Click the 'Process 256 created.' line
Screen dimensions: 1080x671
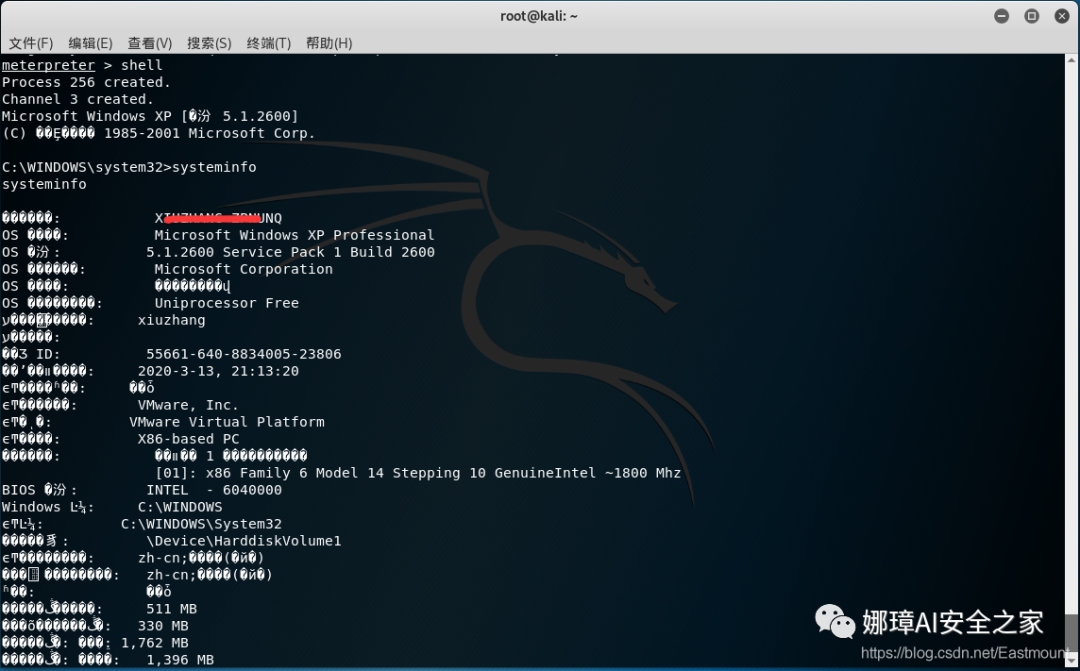[x=86, y=83]
